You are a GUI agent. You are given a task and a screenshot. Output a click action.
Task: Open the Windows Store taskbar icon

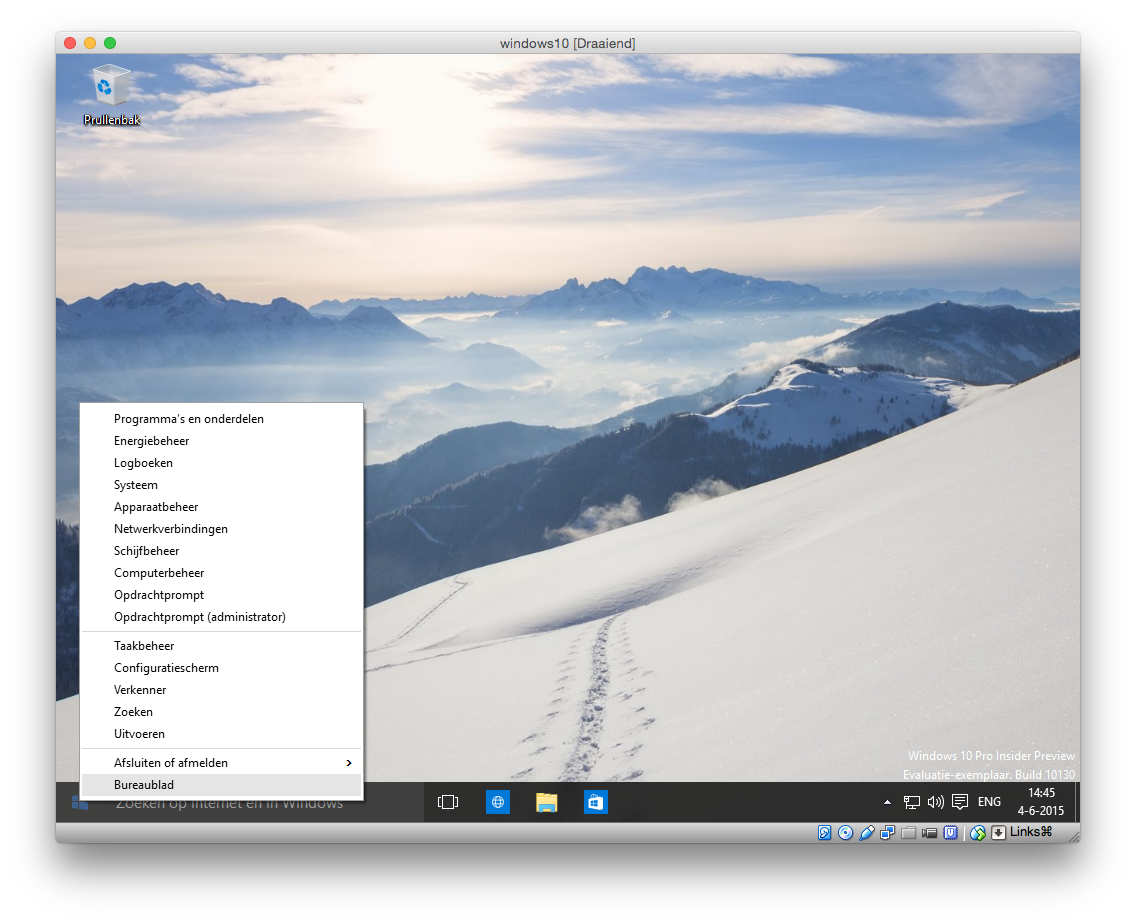[x=596, y=802]
